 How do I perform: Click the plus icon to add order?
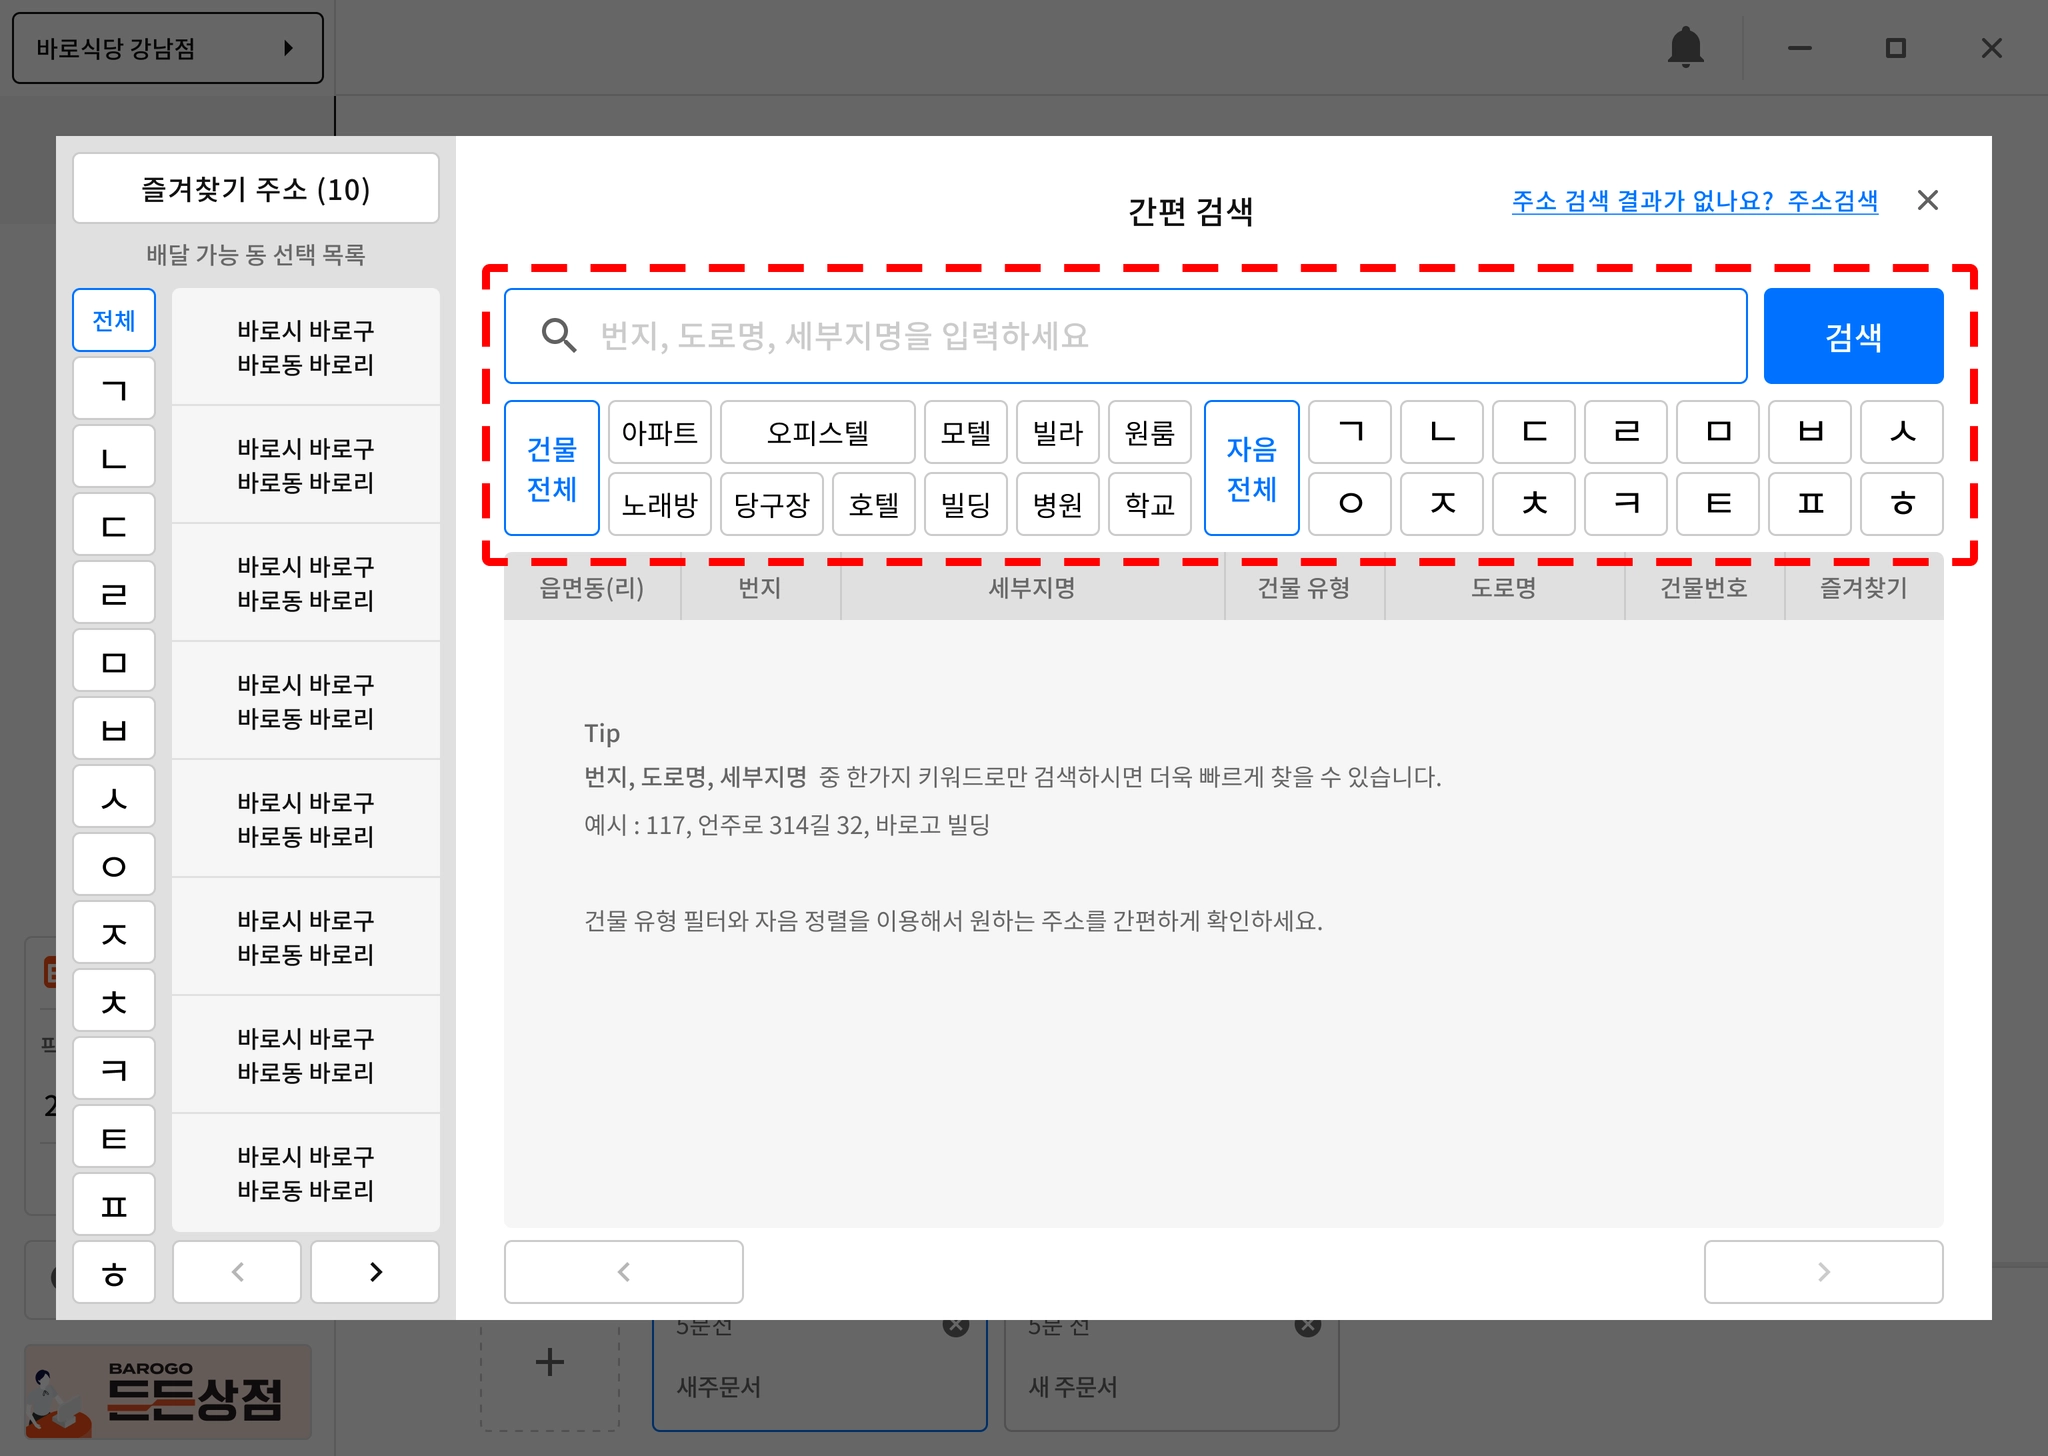tap(549, 1361)
